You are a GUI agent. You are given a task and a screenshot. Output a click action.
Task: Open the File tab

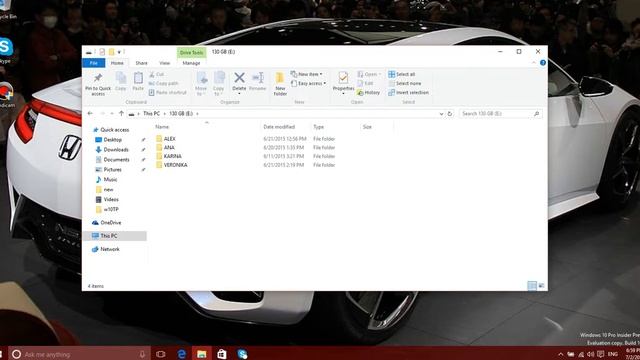click(x=93, y=63)
